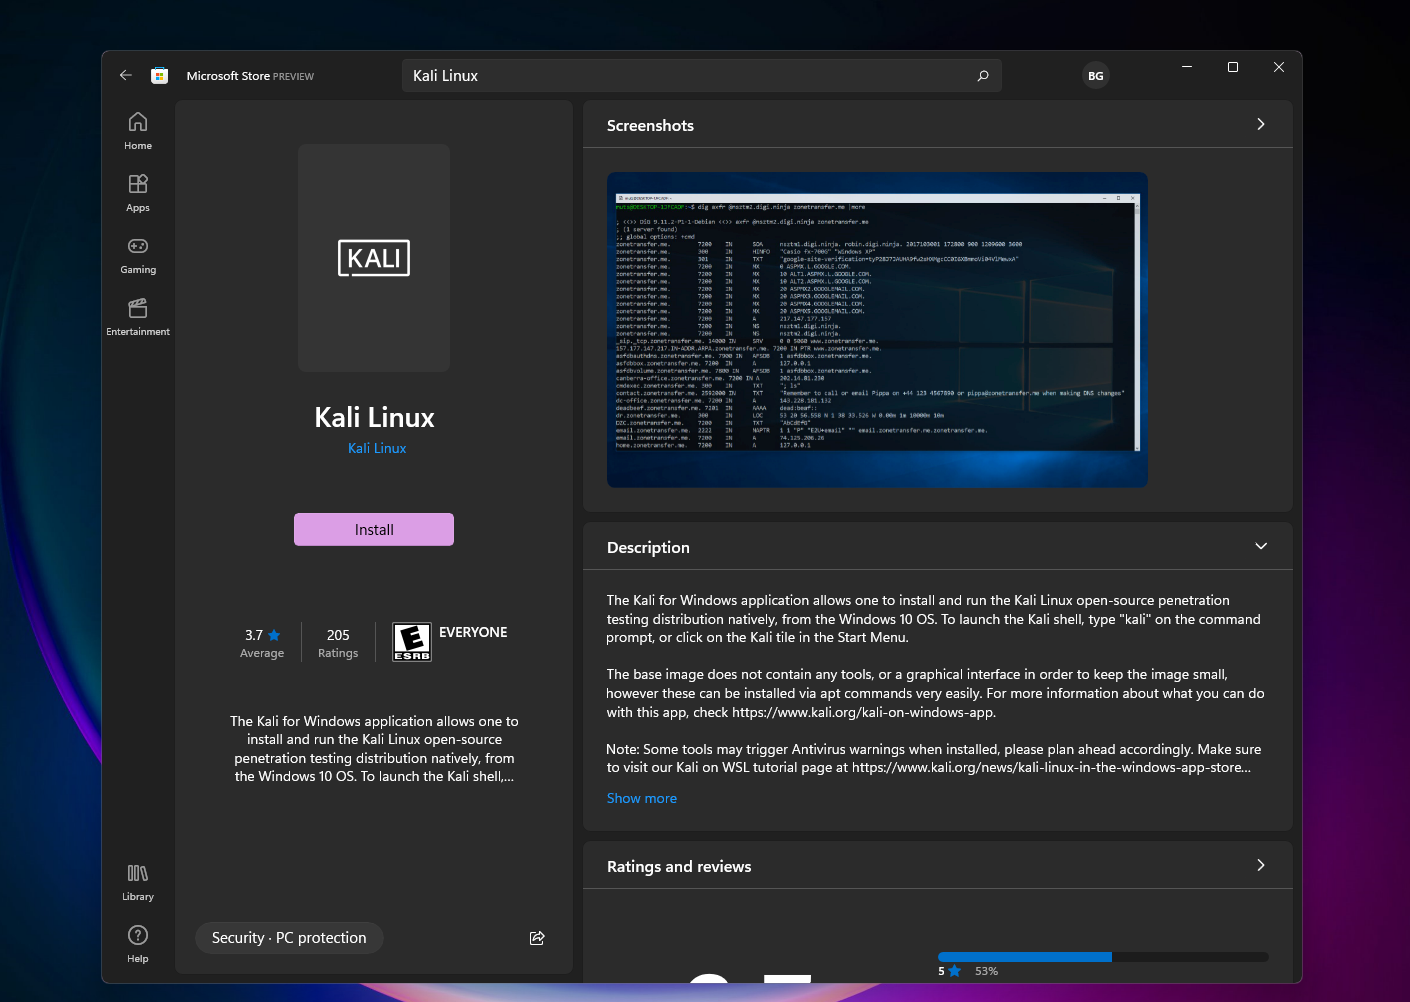Click the 53% label
1410x1002 pixels.
[986, 971]
